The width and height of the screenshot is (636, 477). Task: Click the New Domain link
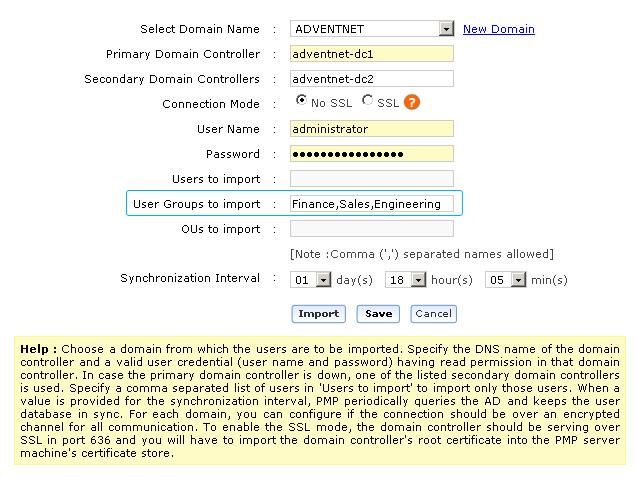click(x=499, y=29)
